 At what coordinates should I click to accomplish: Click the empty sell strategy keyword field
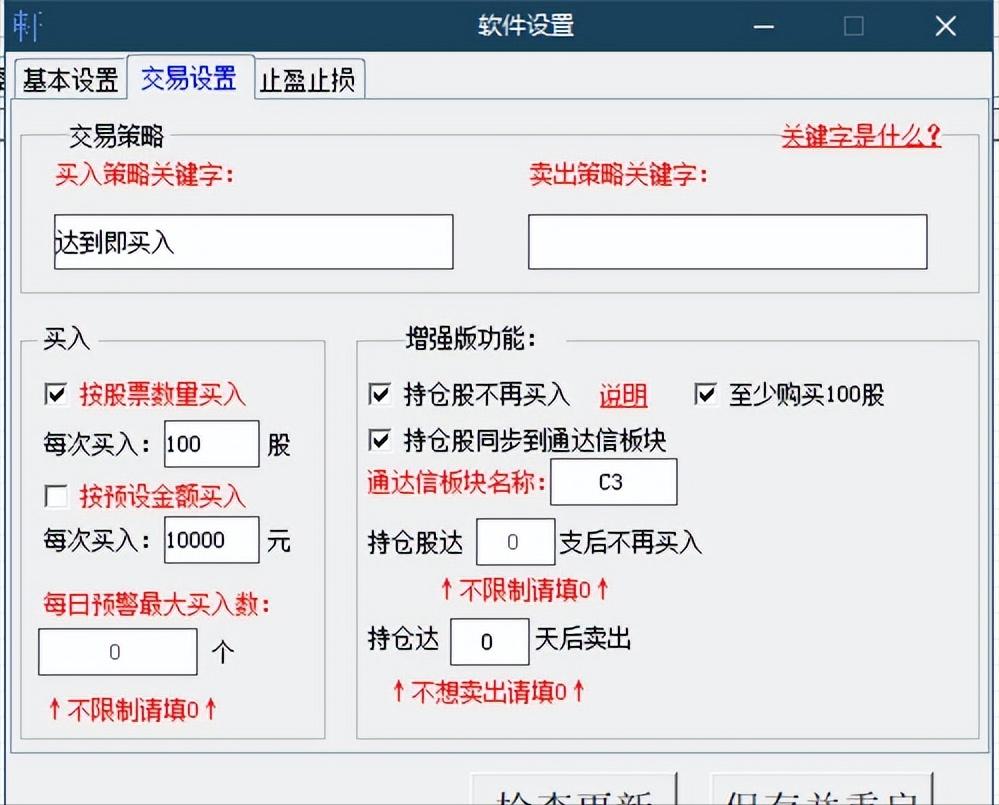[x=728, y=242]
